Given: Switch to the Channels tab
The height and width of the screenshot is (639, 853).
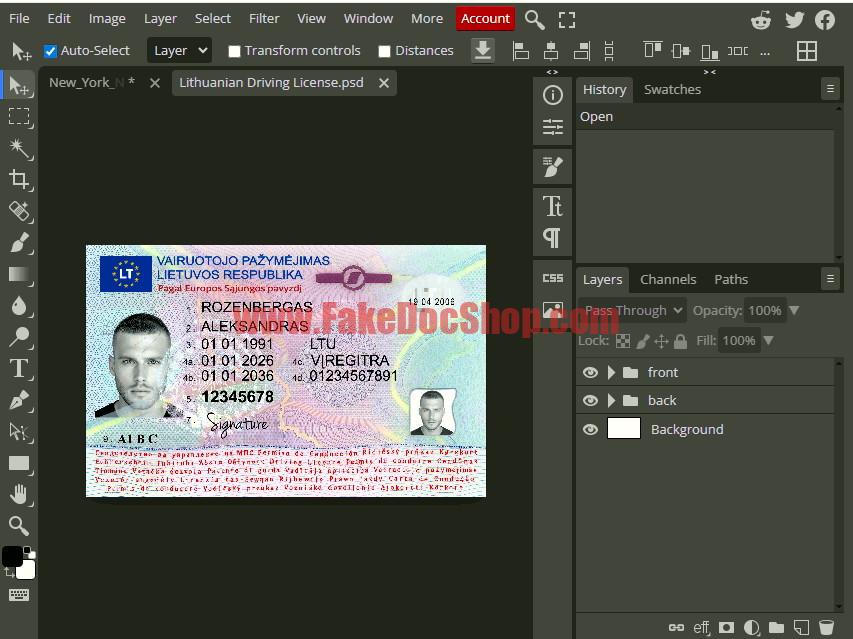Looking at the screenshot, I should 668,279.
